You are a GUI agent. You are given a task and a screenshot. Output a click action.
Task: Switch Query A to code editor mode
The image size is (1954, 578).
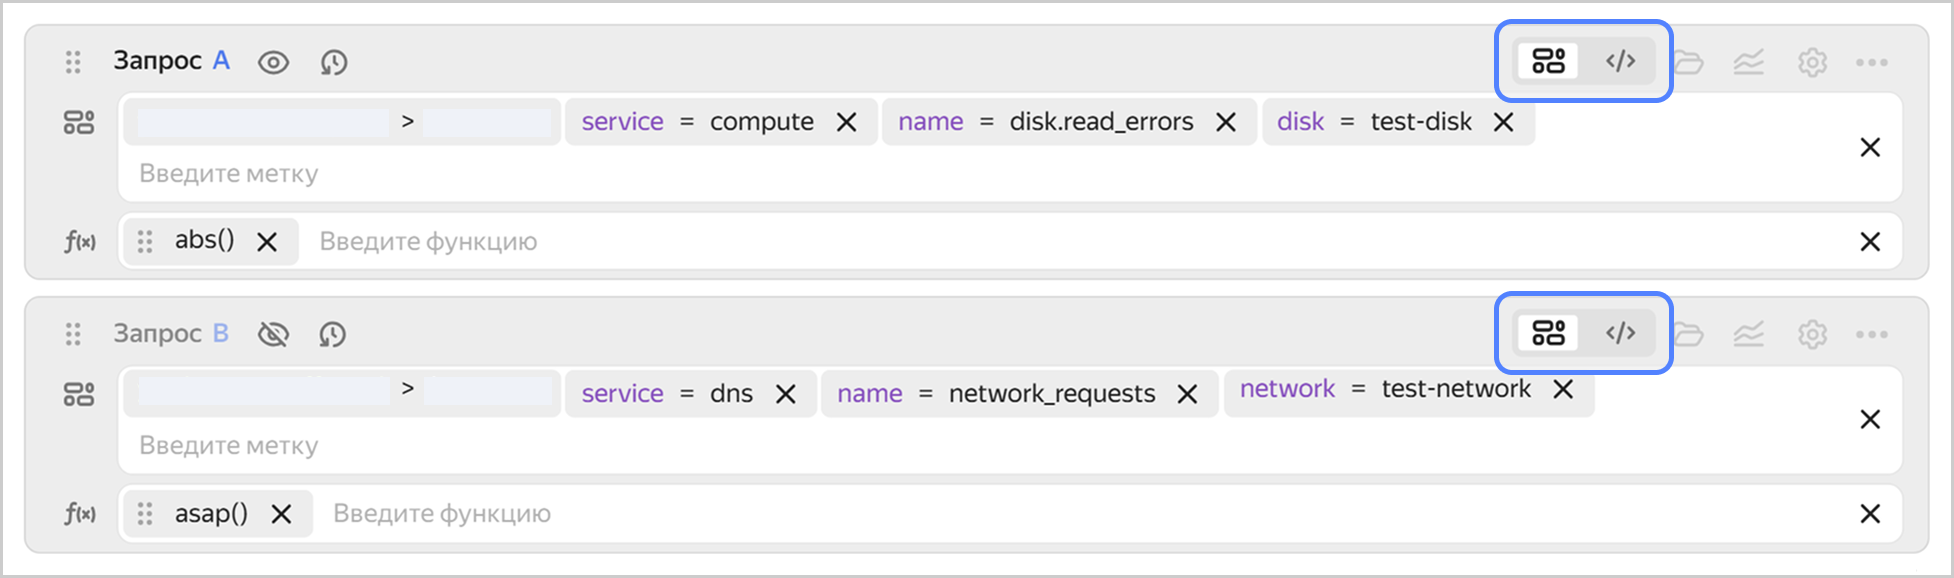[x=1620, y=61]
